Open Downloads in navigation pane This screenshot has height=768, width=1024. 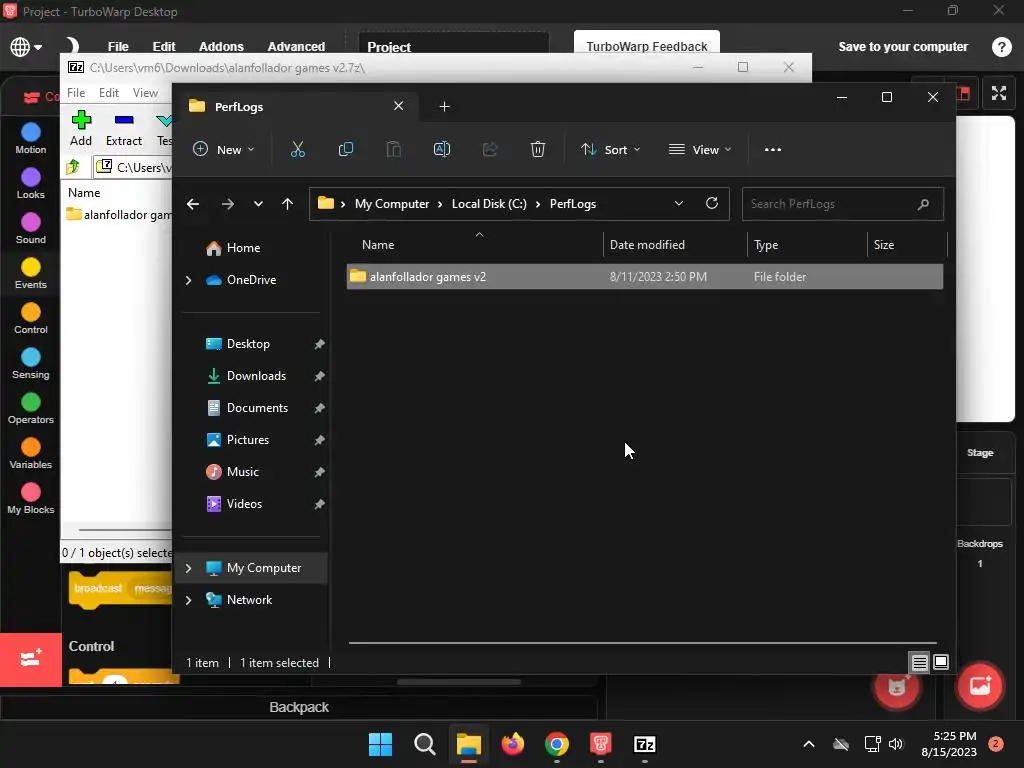point(256,376)
